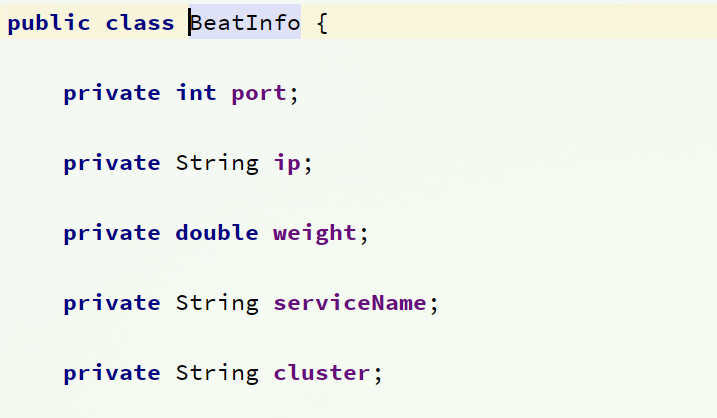Screen dimensions: 717x418
Task: Click "private" on the ip declaration line
Action: [x=112, y=163]
